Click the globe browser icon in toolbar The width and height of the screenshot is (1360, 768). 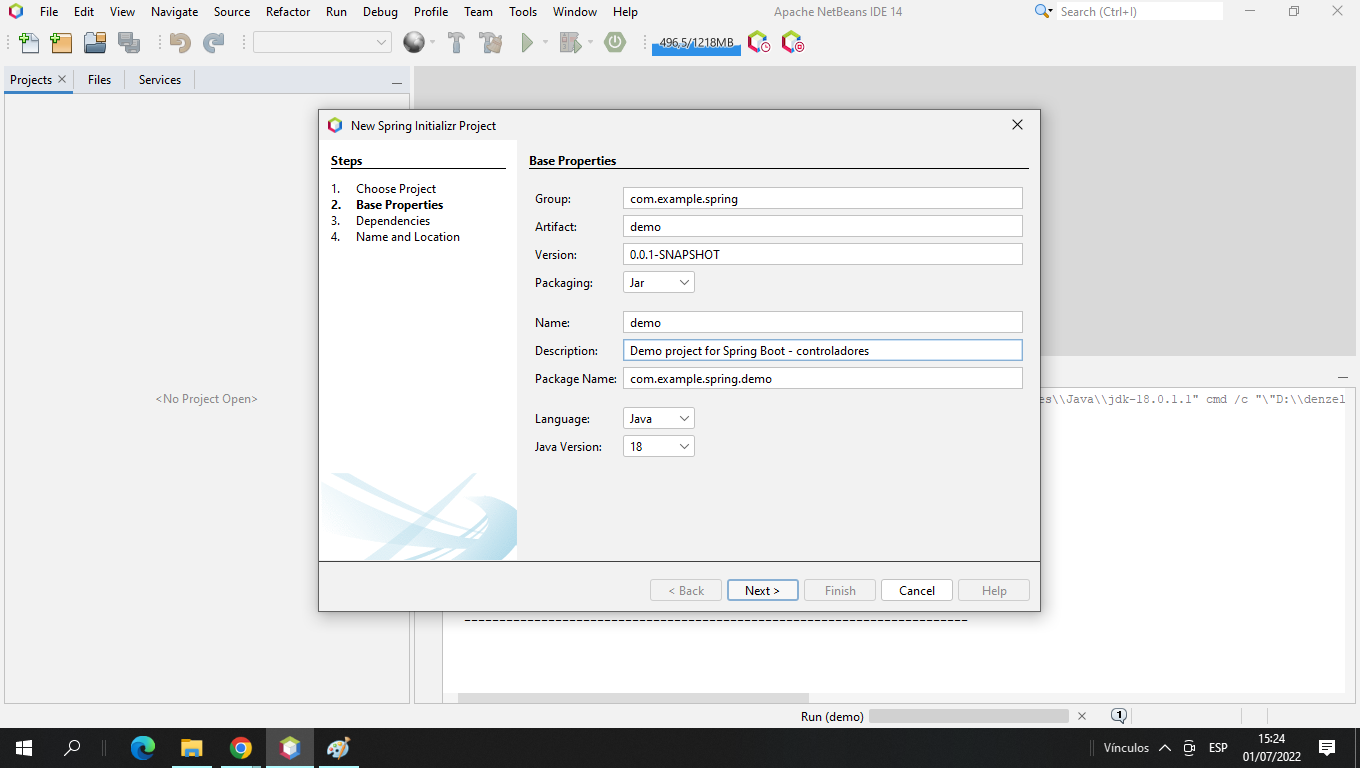413,42
